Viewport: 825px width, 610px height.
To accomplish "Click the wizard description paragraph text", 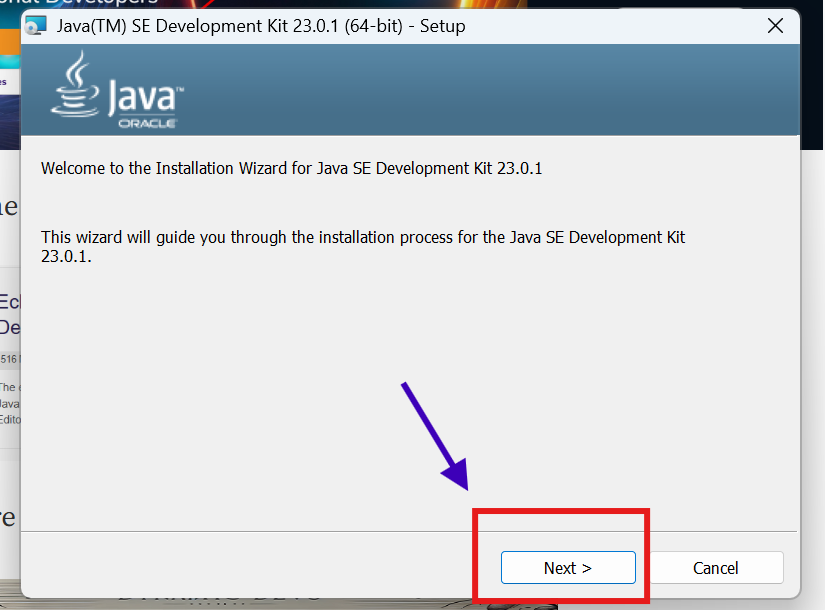I will point(363,246).
